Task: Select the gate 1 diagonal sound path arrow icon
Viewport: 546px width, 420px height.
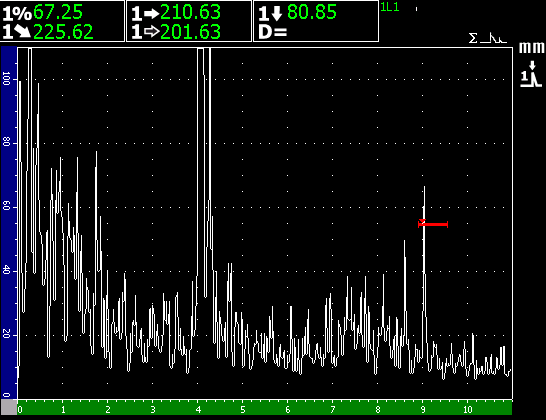Action: pyautogui.click(x=17, y=32)
